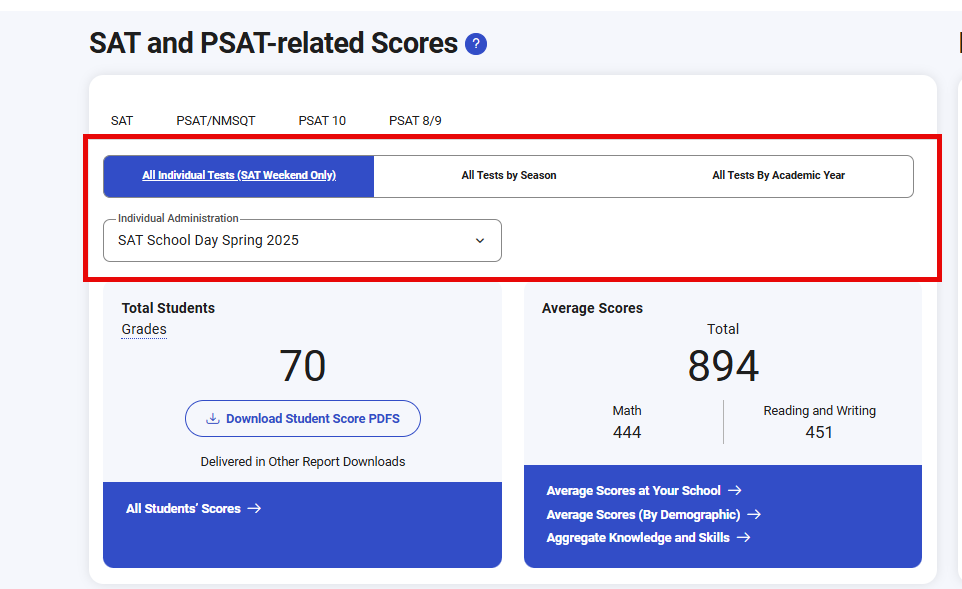The image size is (962, 589).
Task: Click arrow beside Average Scores at Your School
Action: [734, 491]
